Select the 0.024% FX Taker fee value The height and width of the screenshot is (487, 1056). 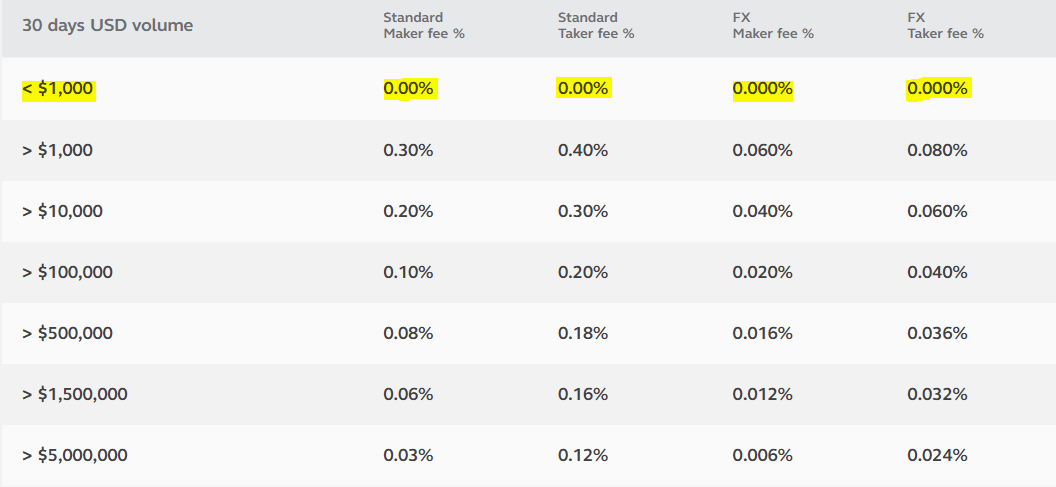tap(937, 455)
